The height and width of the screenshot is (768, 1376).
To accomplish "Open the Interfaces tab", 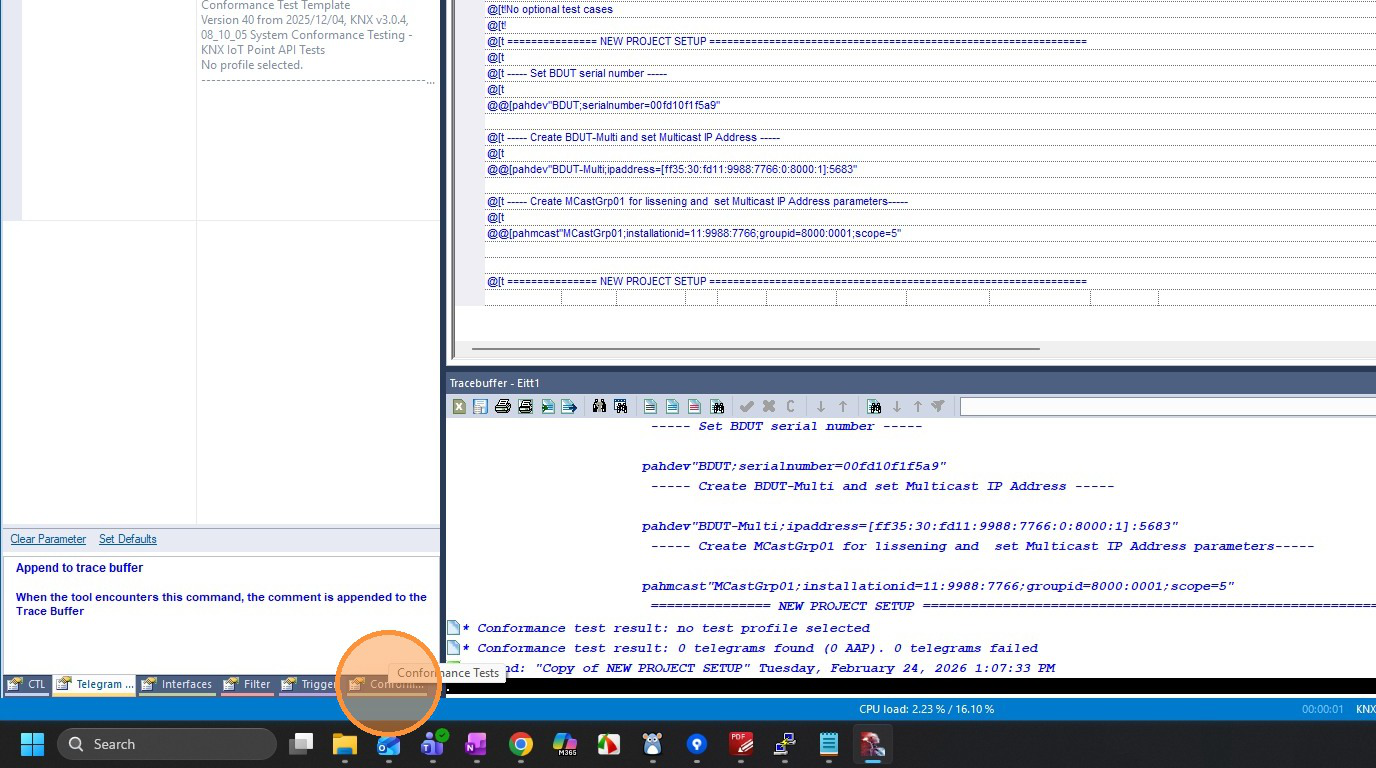I will (x=177, y=685).
